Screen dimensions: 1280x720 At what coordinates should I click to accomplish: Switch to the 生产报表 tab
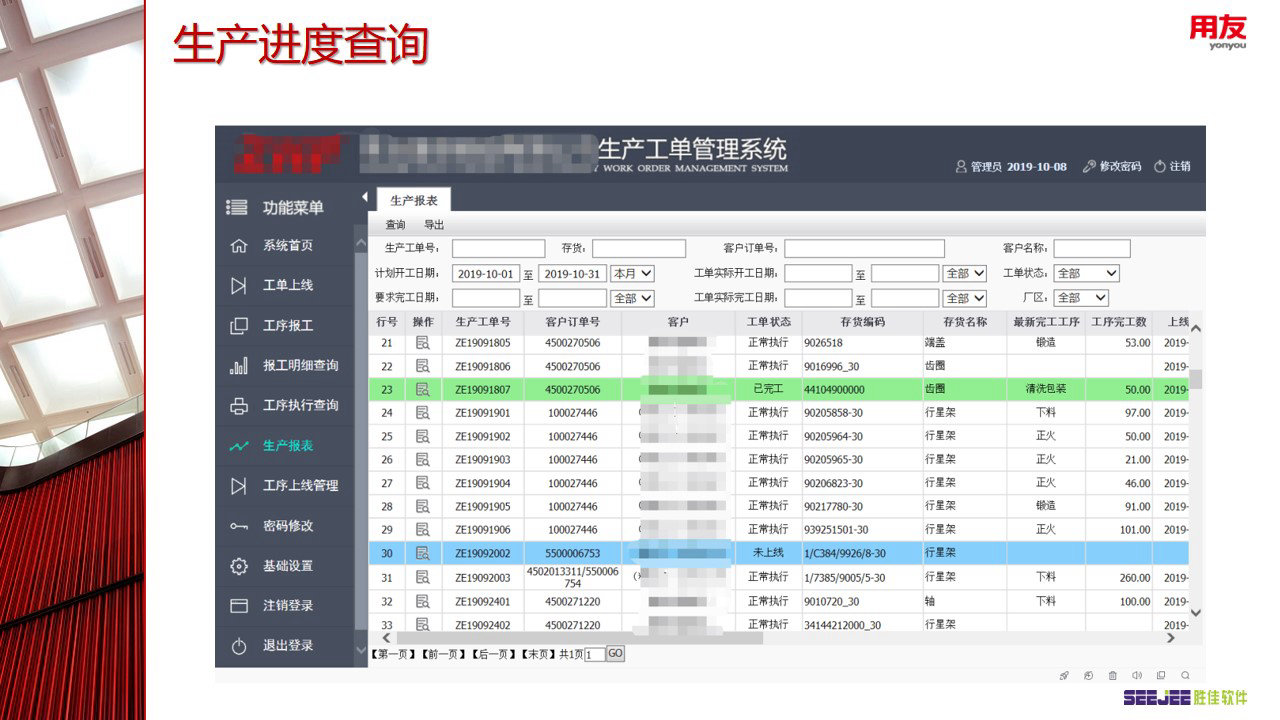point(413,200)
